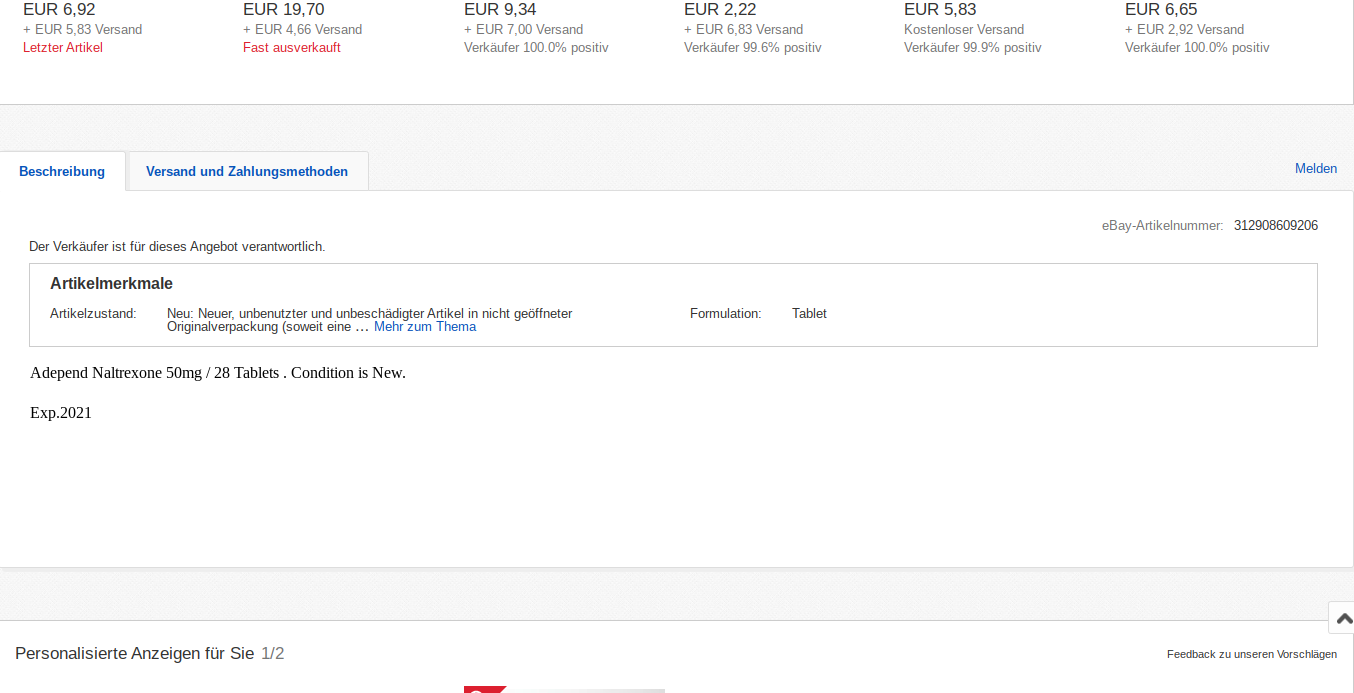Open the item priced EUR 19,70
The image size is (1354, 693).
click(283, 10)
